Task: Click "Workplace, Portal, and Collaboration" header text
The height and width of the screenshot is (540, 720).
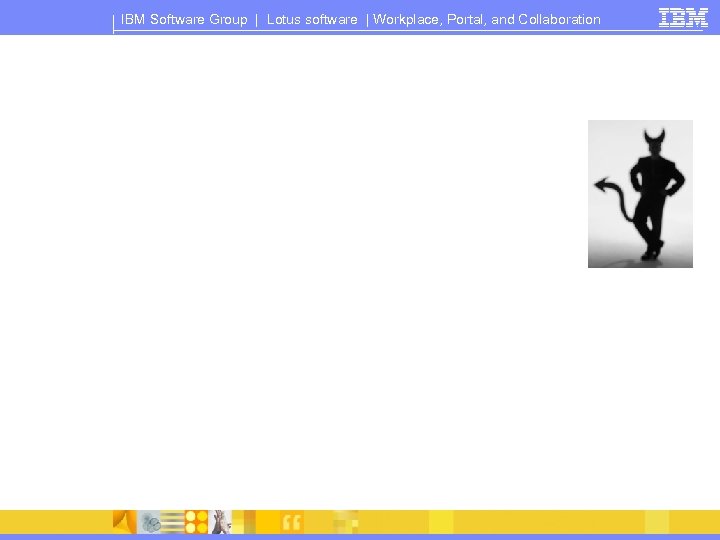Action: click(x=487, y=19)
